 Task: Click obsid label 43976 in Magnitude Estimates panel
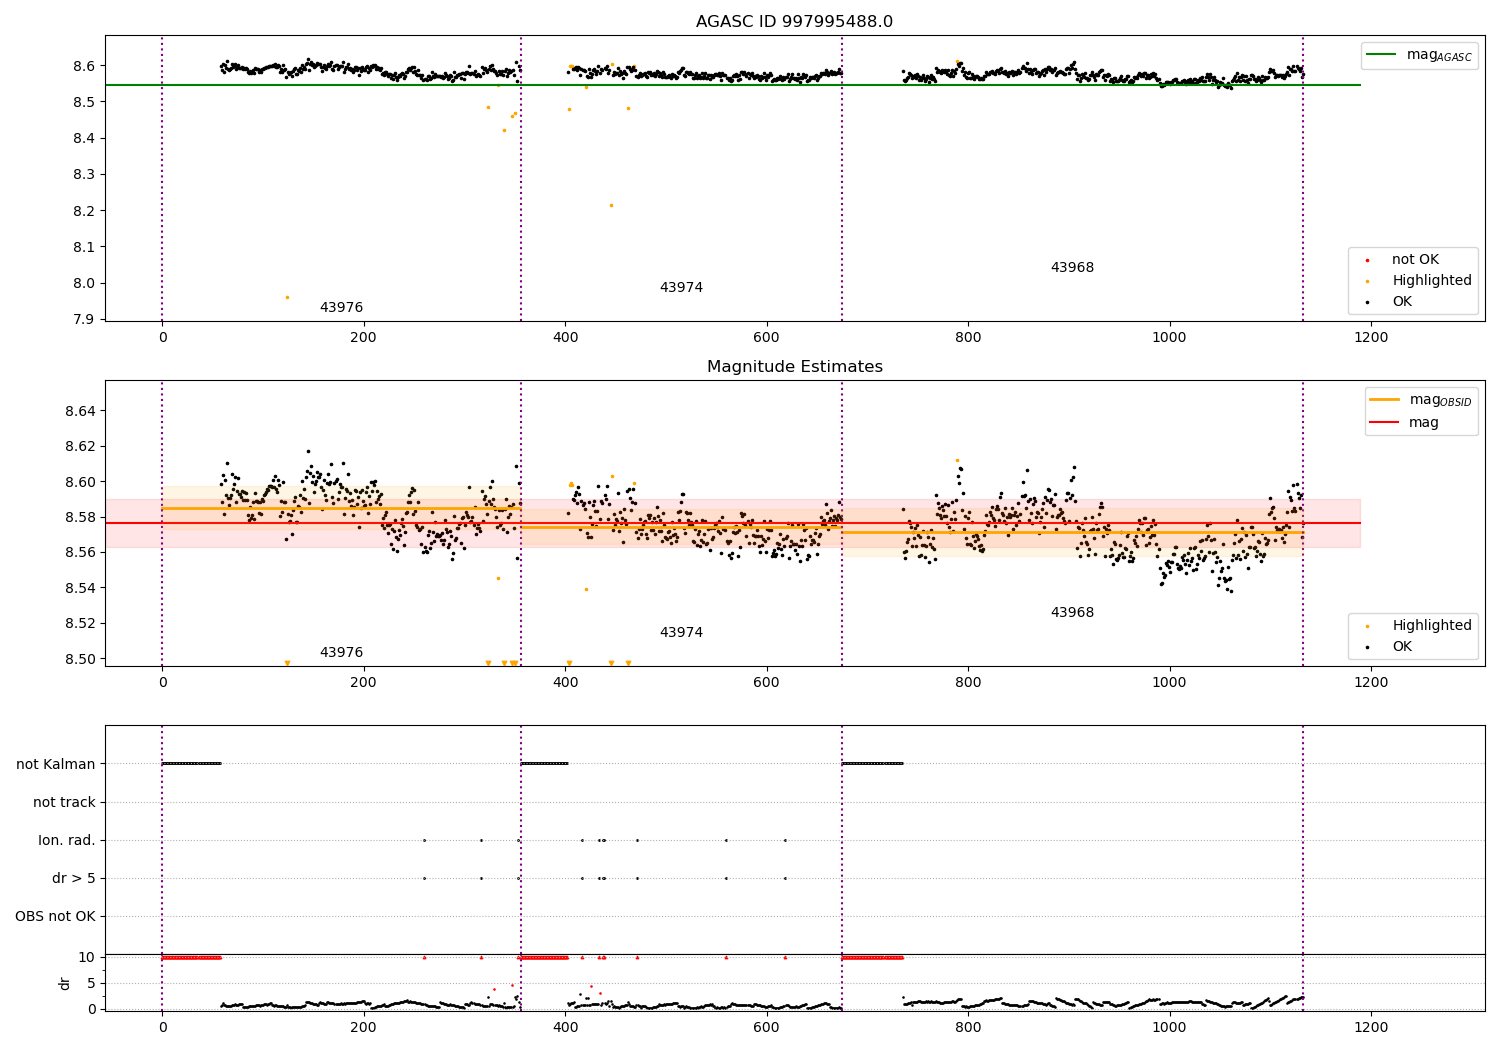click(341, 653)
